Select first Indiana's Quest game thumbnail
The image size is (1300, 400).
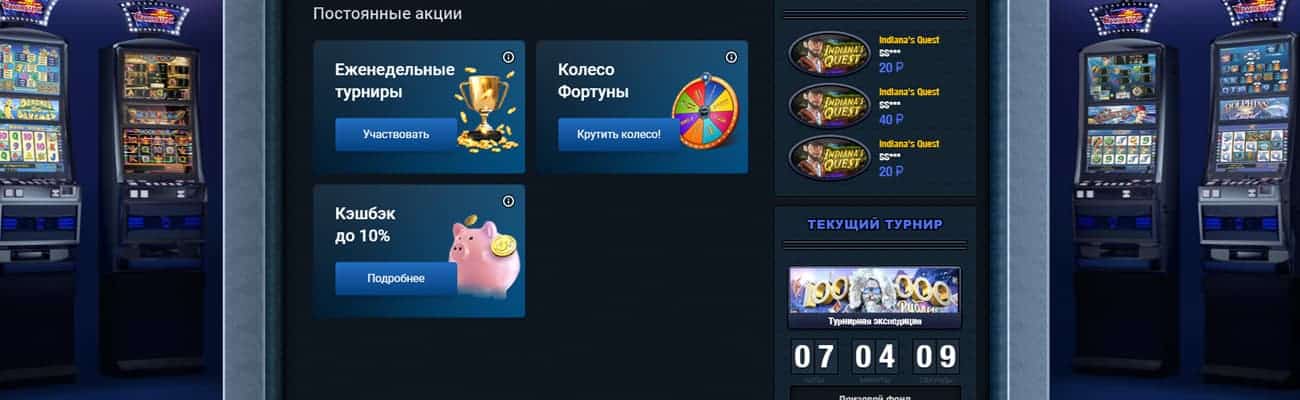(829, 53)
